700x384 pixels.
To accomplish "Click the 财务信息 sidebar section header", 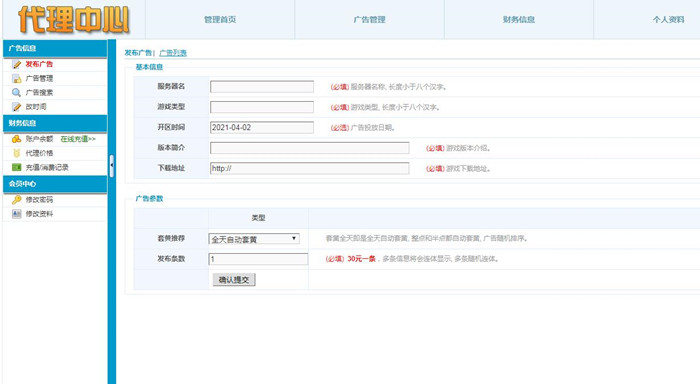I will pyautogui.click(x=55, y=123).
